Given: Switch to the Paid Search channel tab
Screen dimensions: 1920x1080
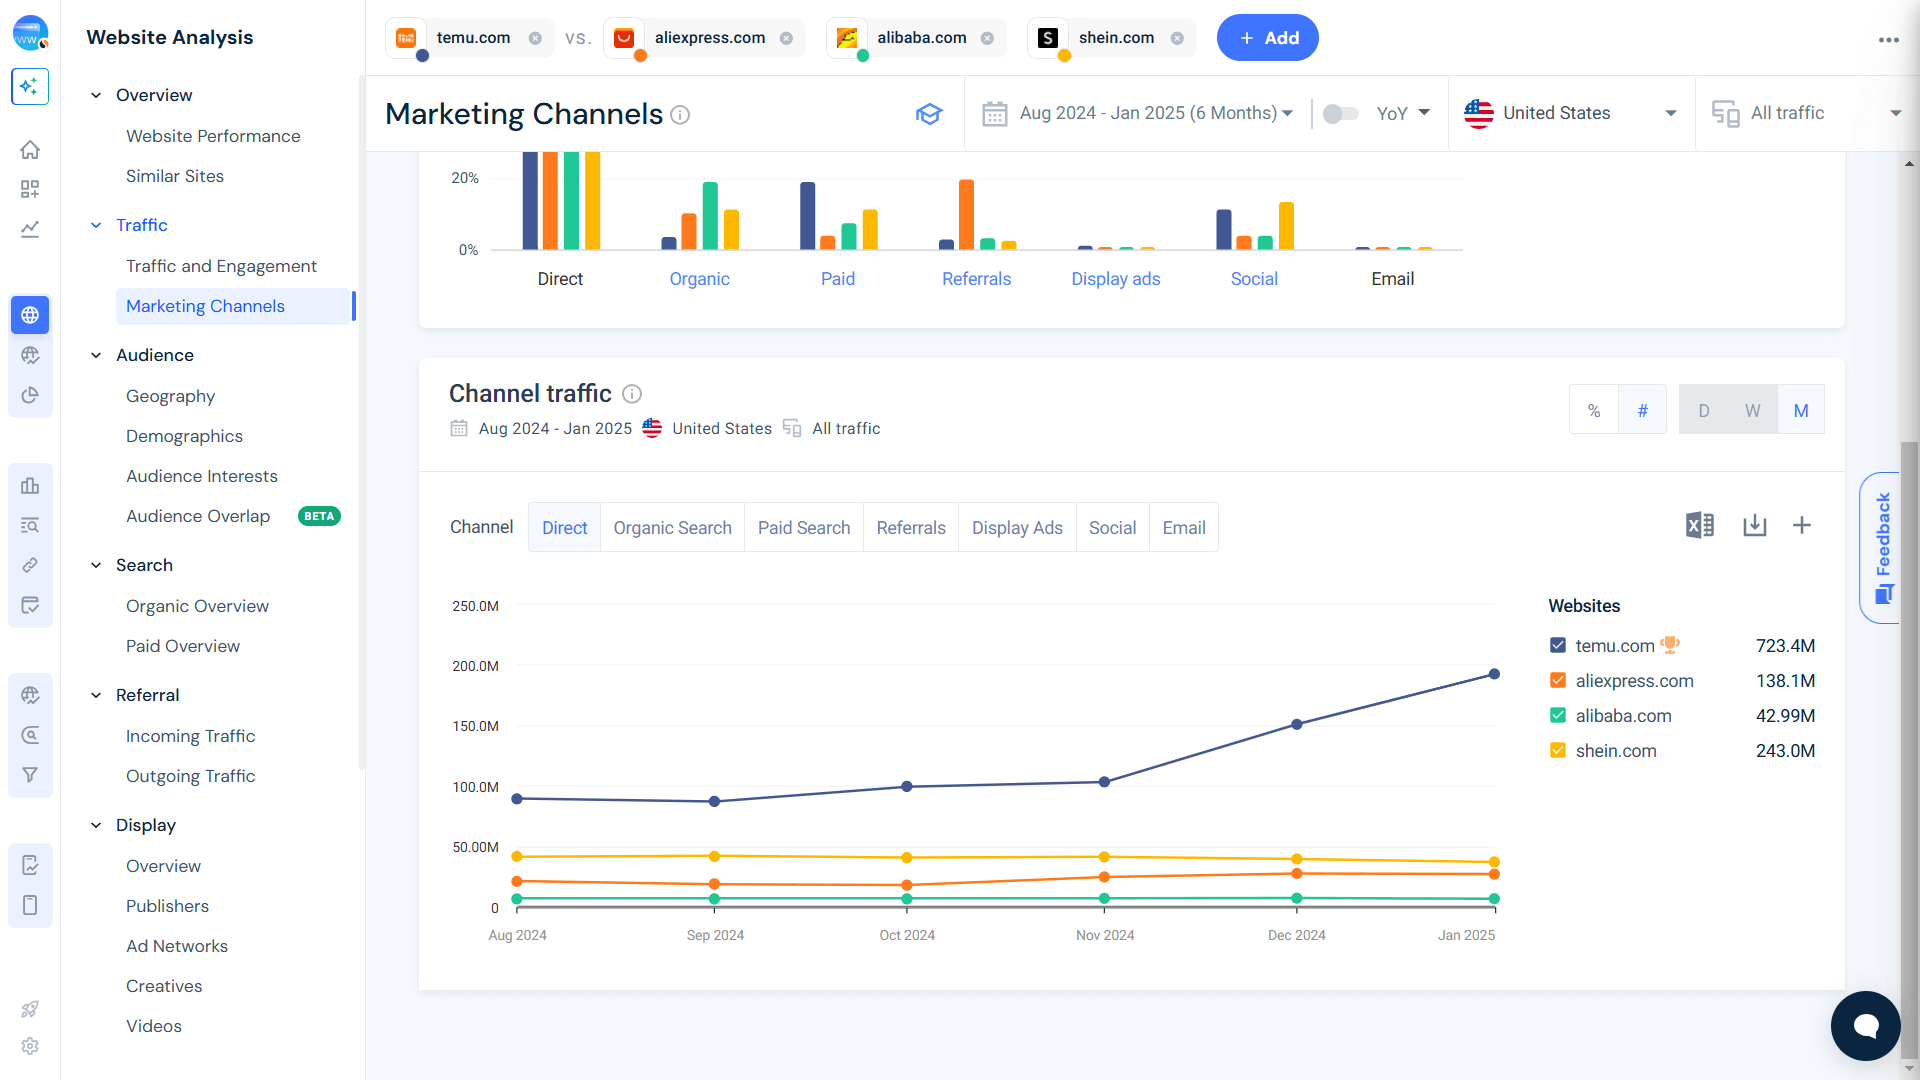Looking at the screenshot, I should click(x=804, y=527).
